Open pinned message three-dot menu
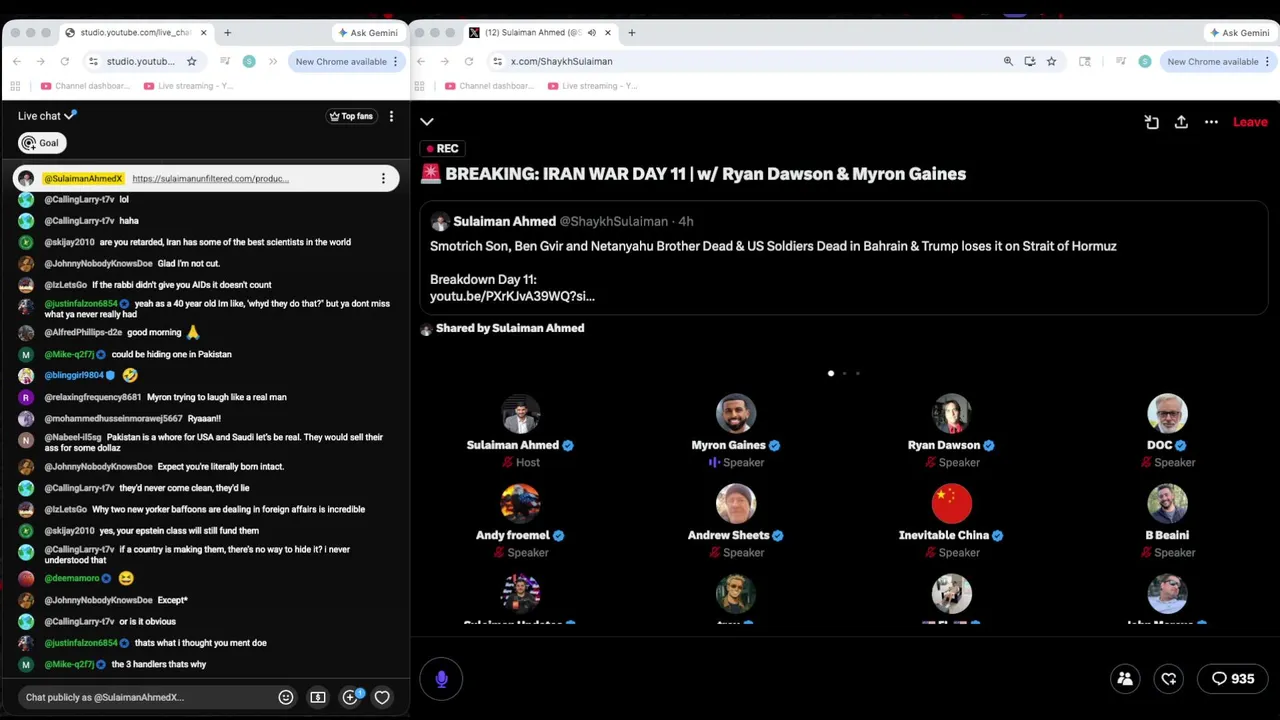The height and width of the screenshot is (720, 1280). 383,179
